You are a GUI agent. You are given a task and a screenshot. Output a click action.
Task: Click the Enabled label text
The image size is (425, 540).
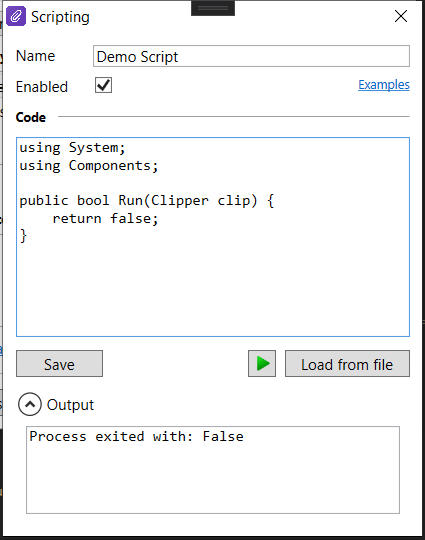click(x=42, y=86)
